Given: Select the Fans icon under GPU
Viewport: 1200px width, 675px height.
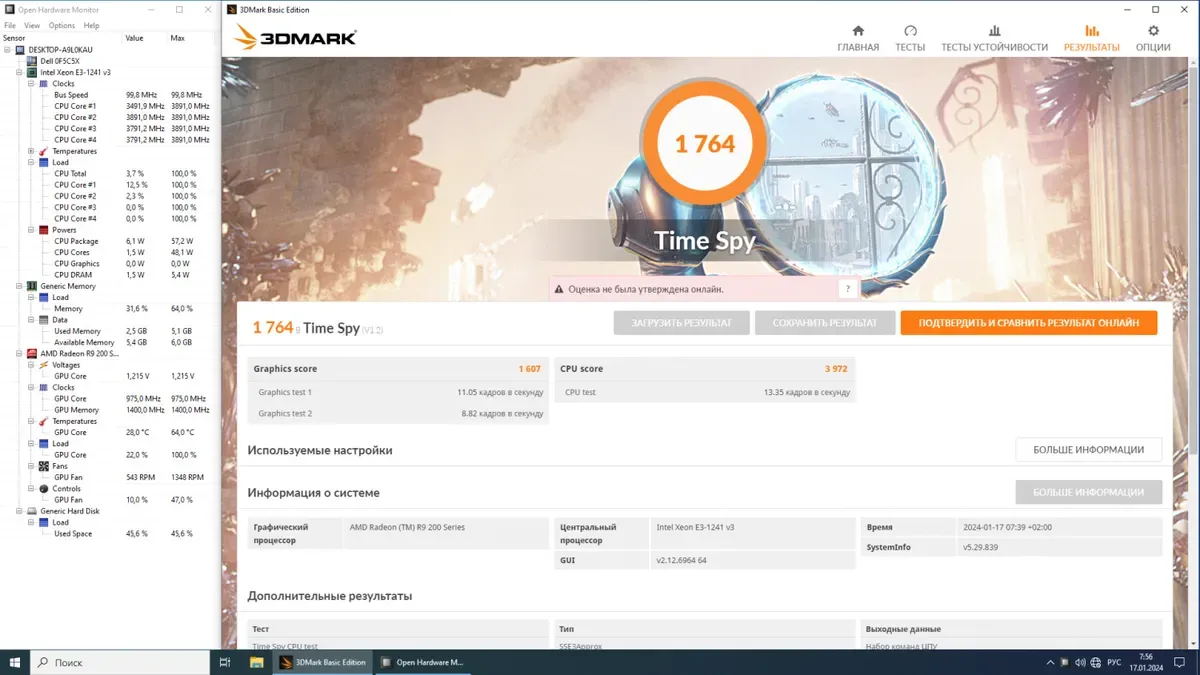Looking at the screenshot, I should 44,466.
